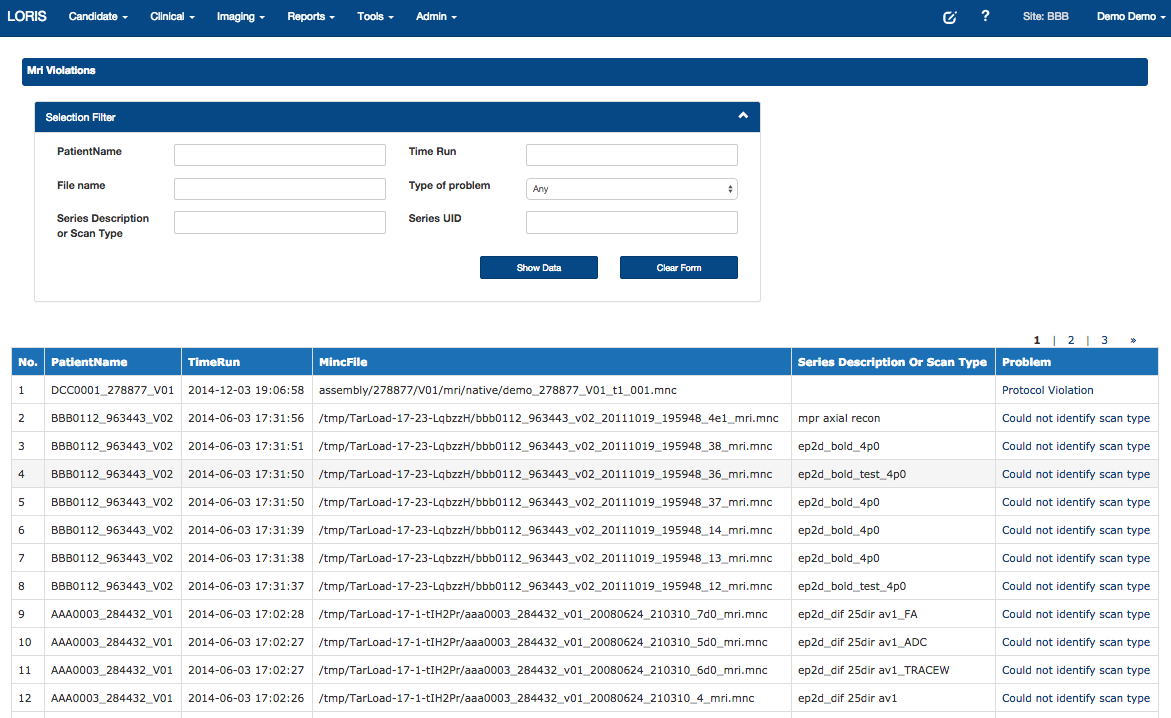The image size is (1171, 718).
Task: Expand the Admin menu
Action: coord(436,17)
